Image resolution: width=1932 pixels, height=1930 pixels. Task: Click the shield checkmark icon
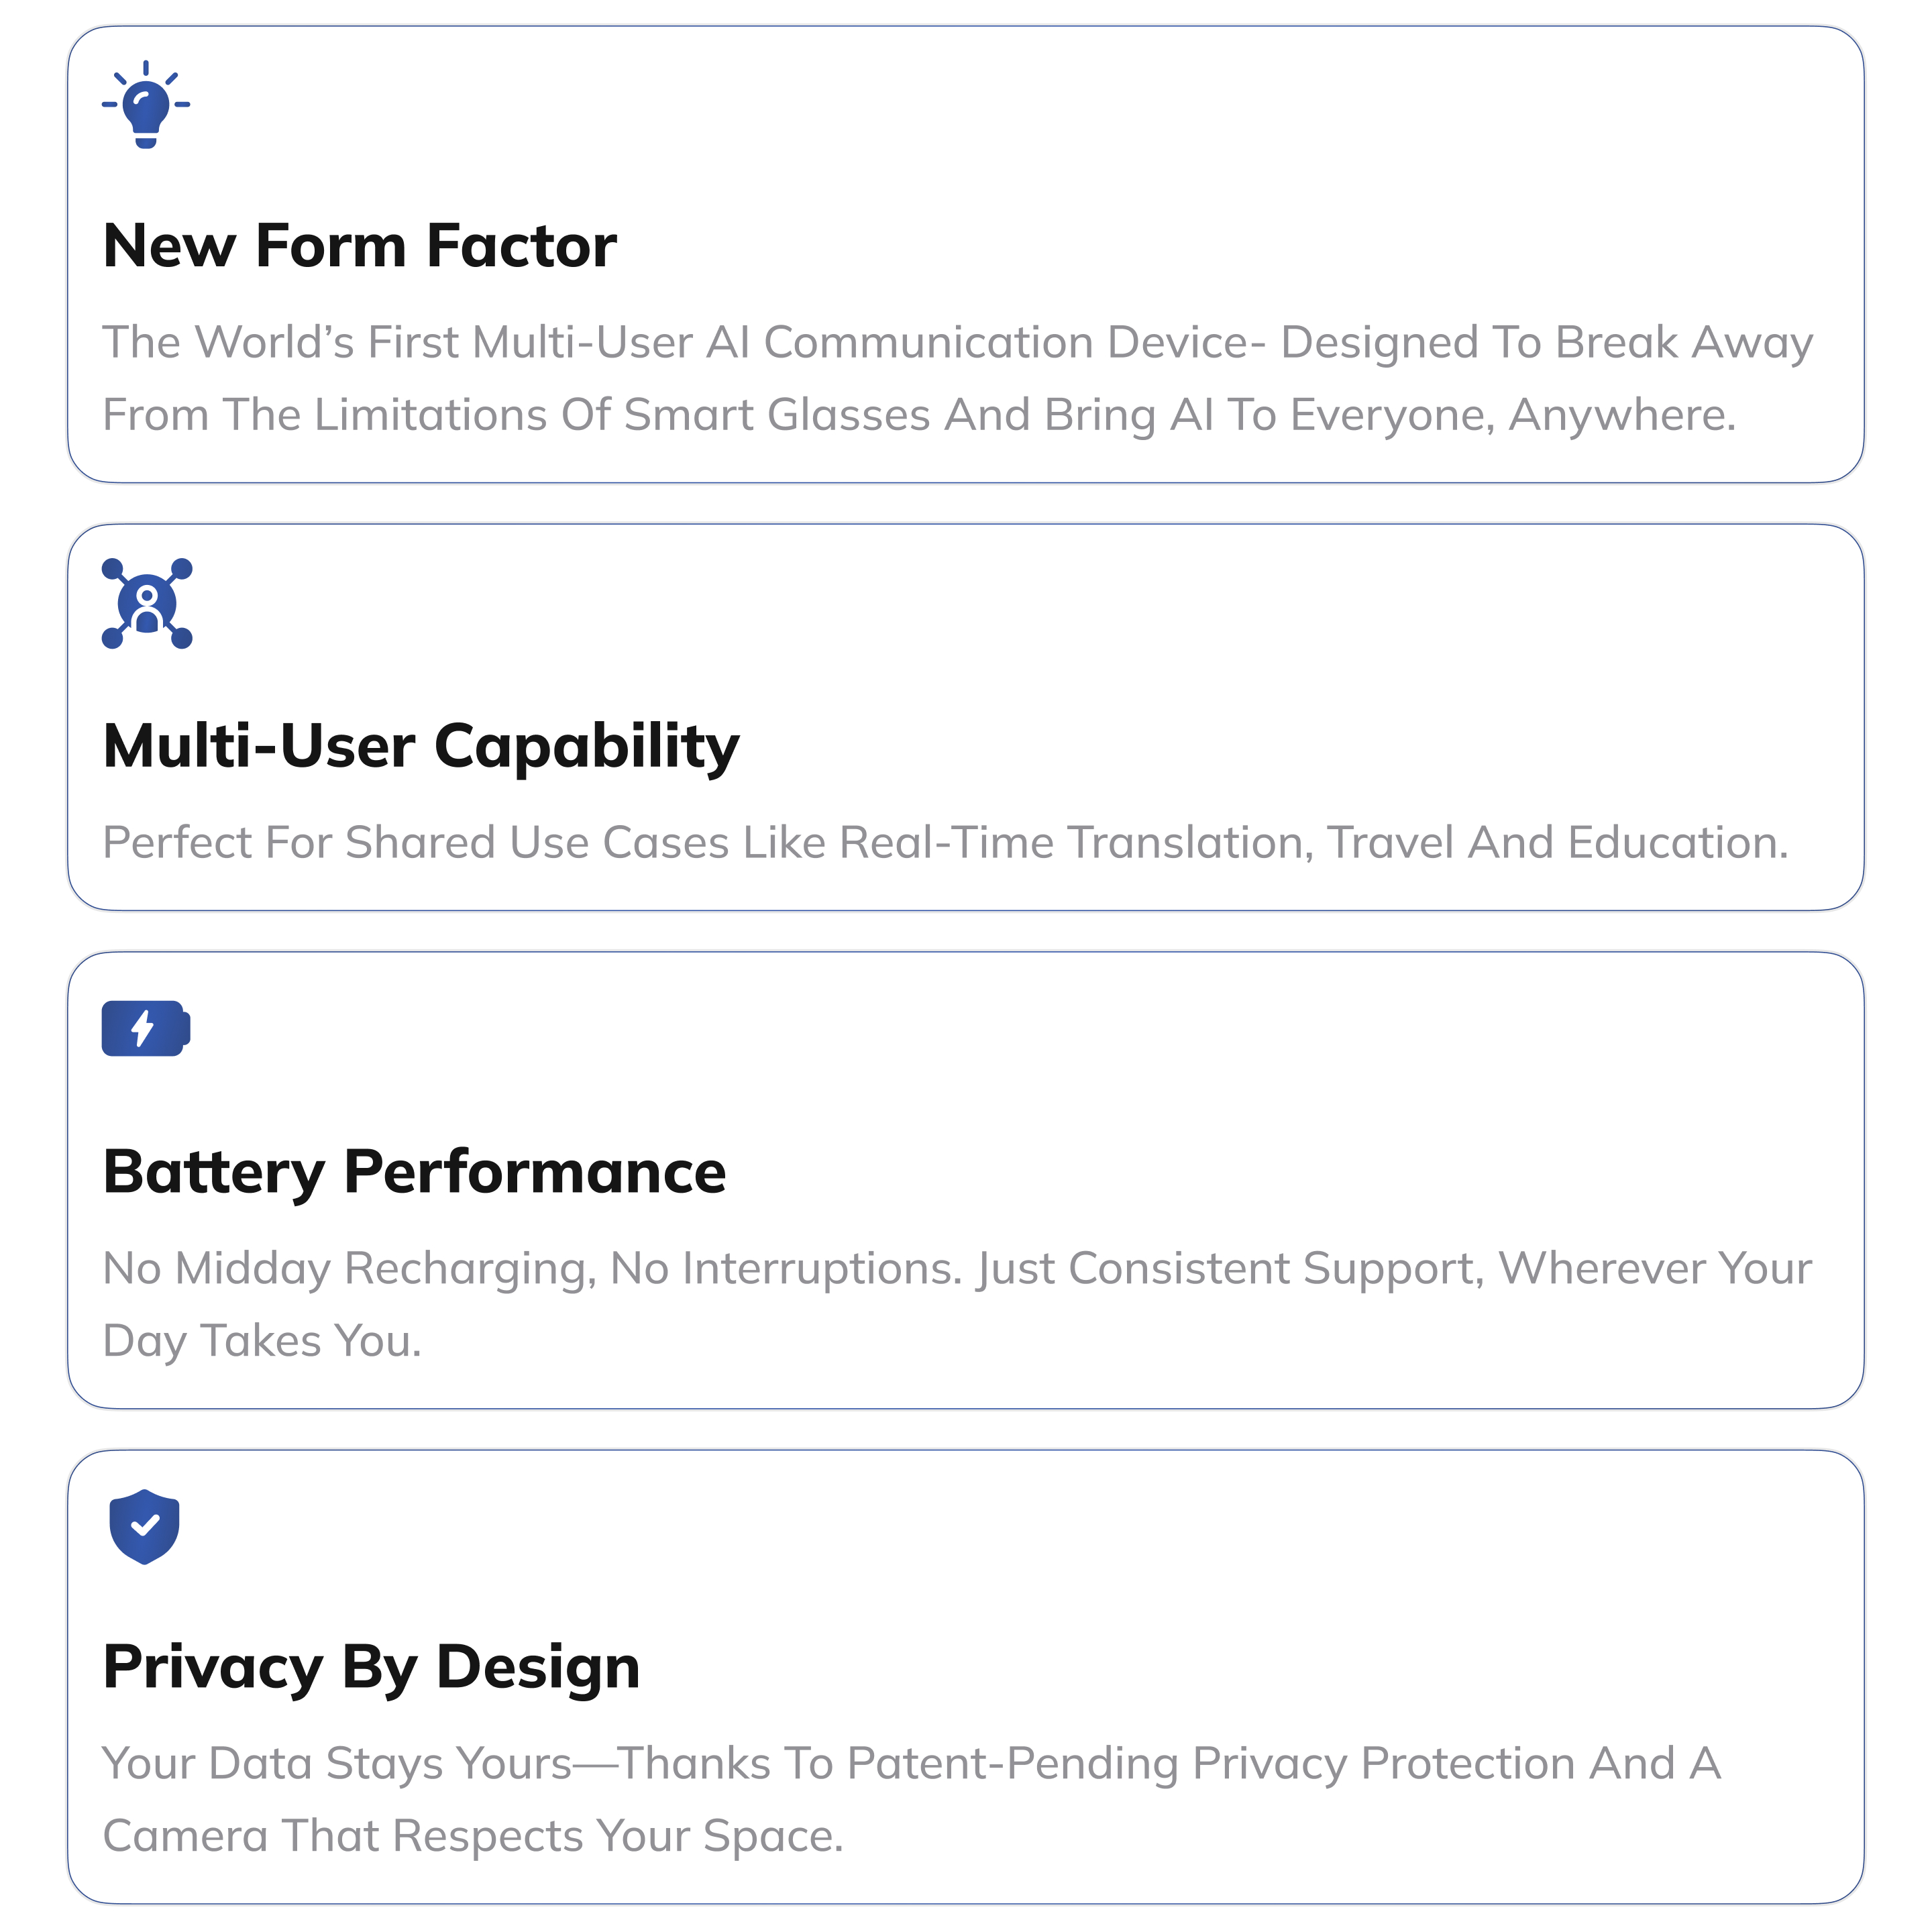point(144,1526)
